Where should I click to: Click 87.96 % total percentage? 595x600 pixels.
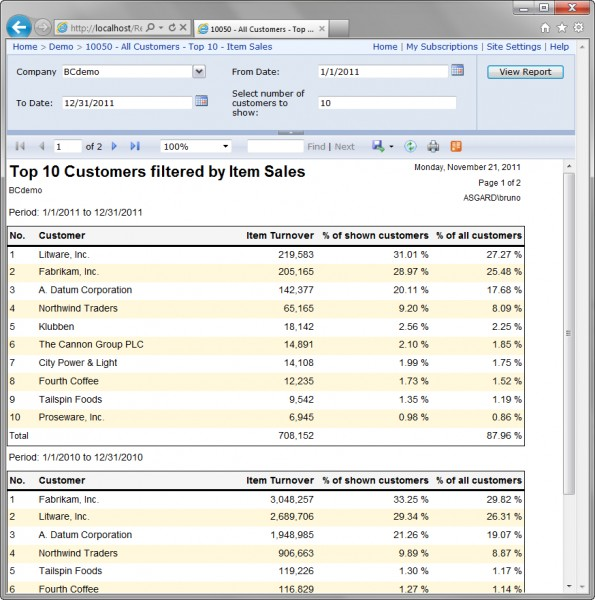[504, 435]
